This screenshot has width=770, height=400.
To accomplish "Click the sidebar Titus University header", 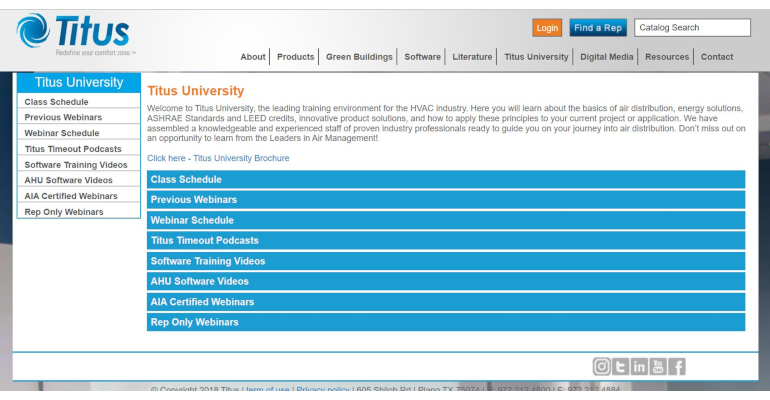I will pos(79,82).
